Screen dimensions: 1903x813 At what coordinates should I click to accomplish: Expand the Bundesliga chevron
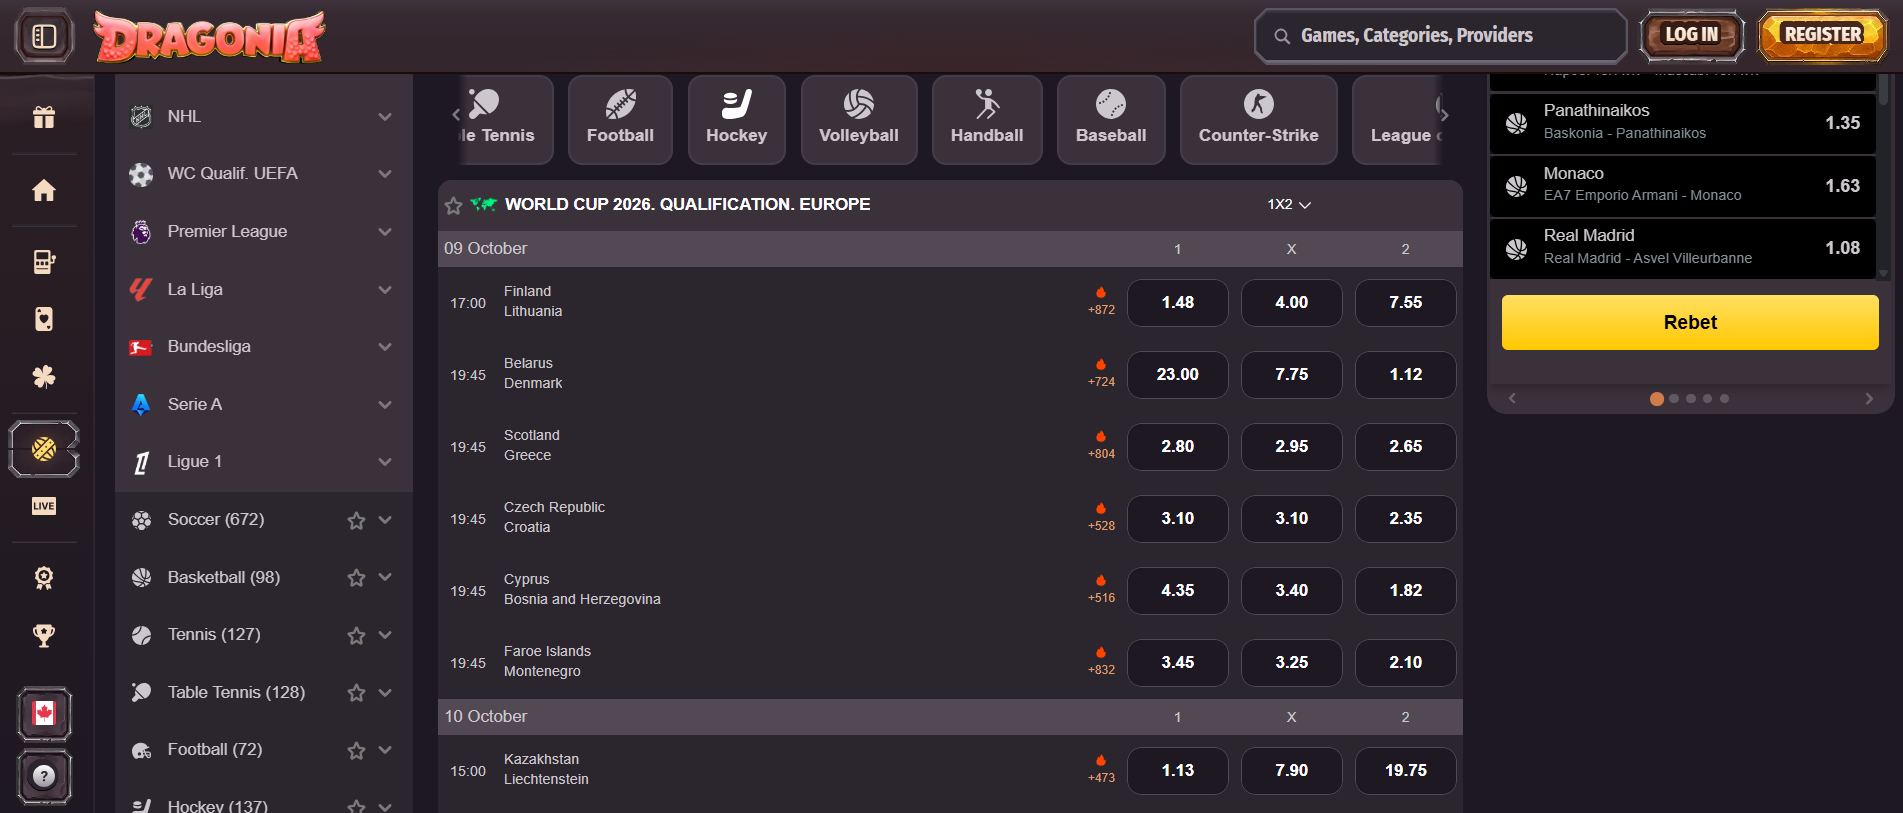pos(385,347)
